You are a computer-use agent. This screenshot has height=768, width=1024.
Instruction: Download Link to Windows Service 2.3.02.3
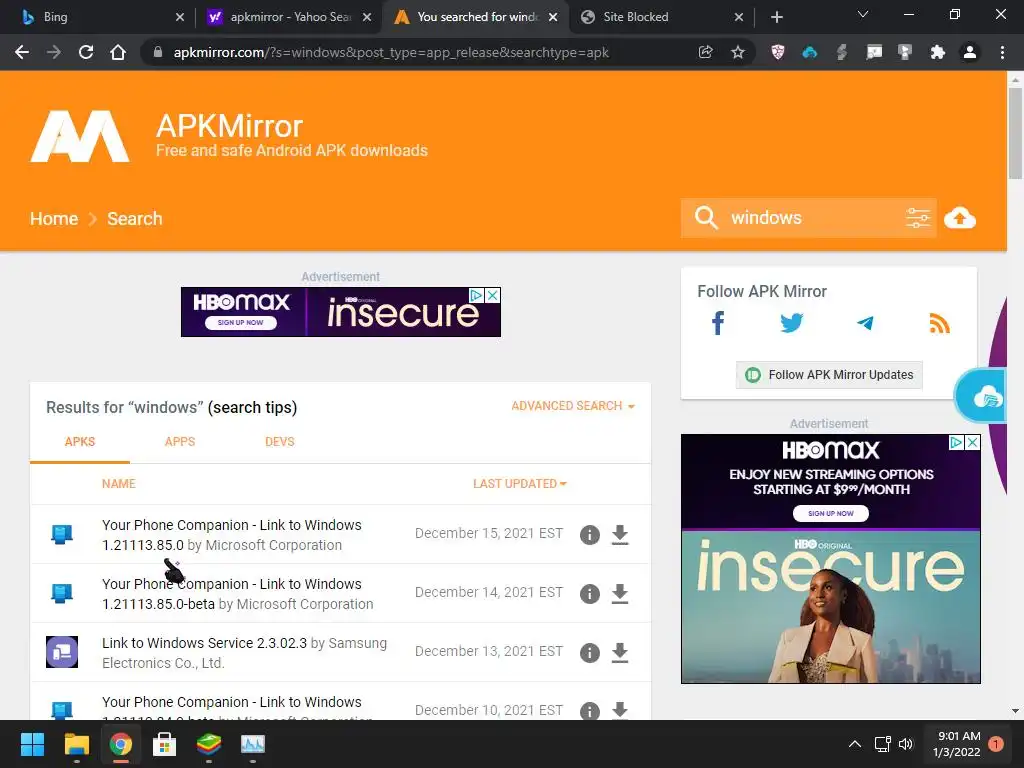[x=620, y=652]
